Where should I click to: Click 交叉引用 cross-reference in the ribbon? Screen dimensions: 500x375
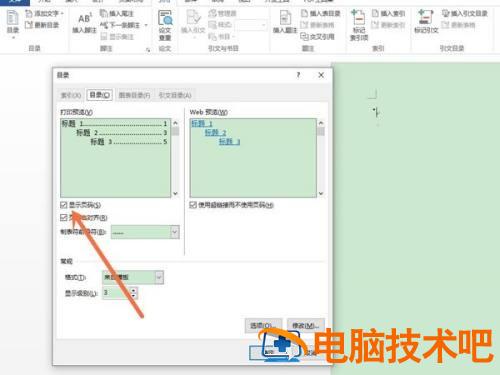click(x=317, y=36)
